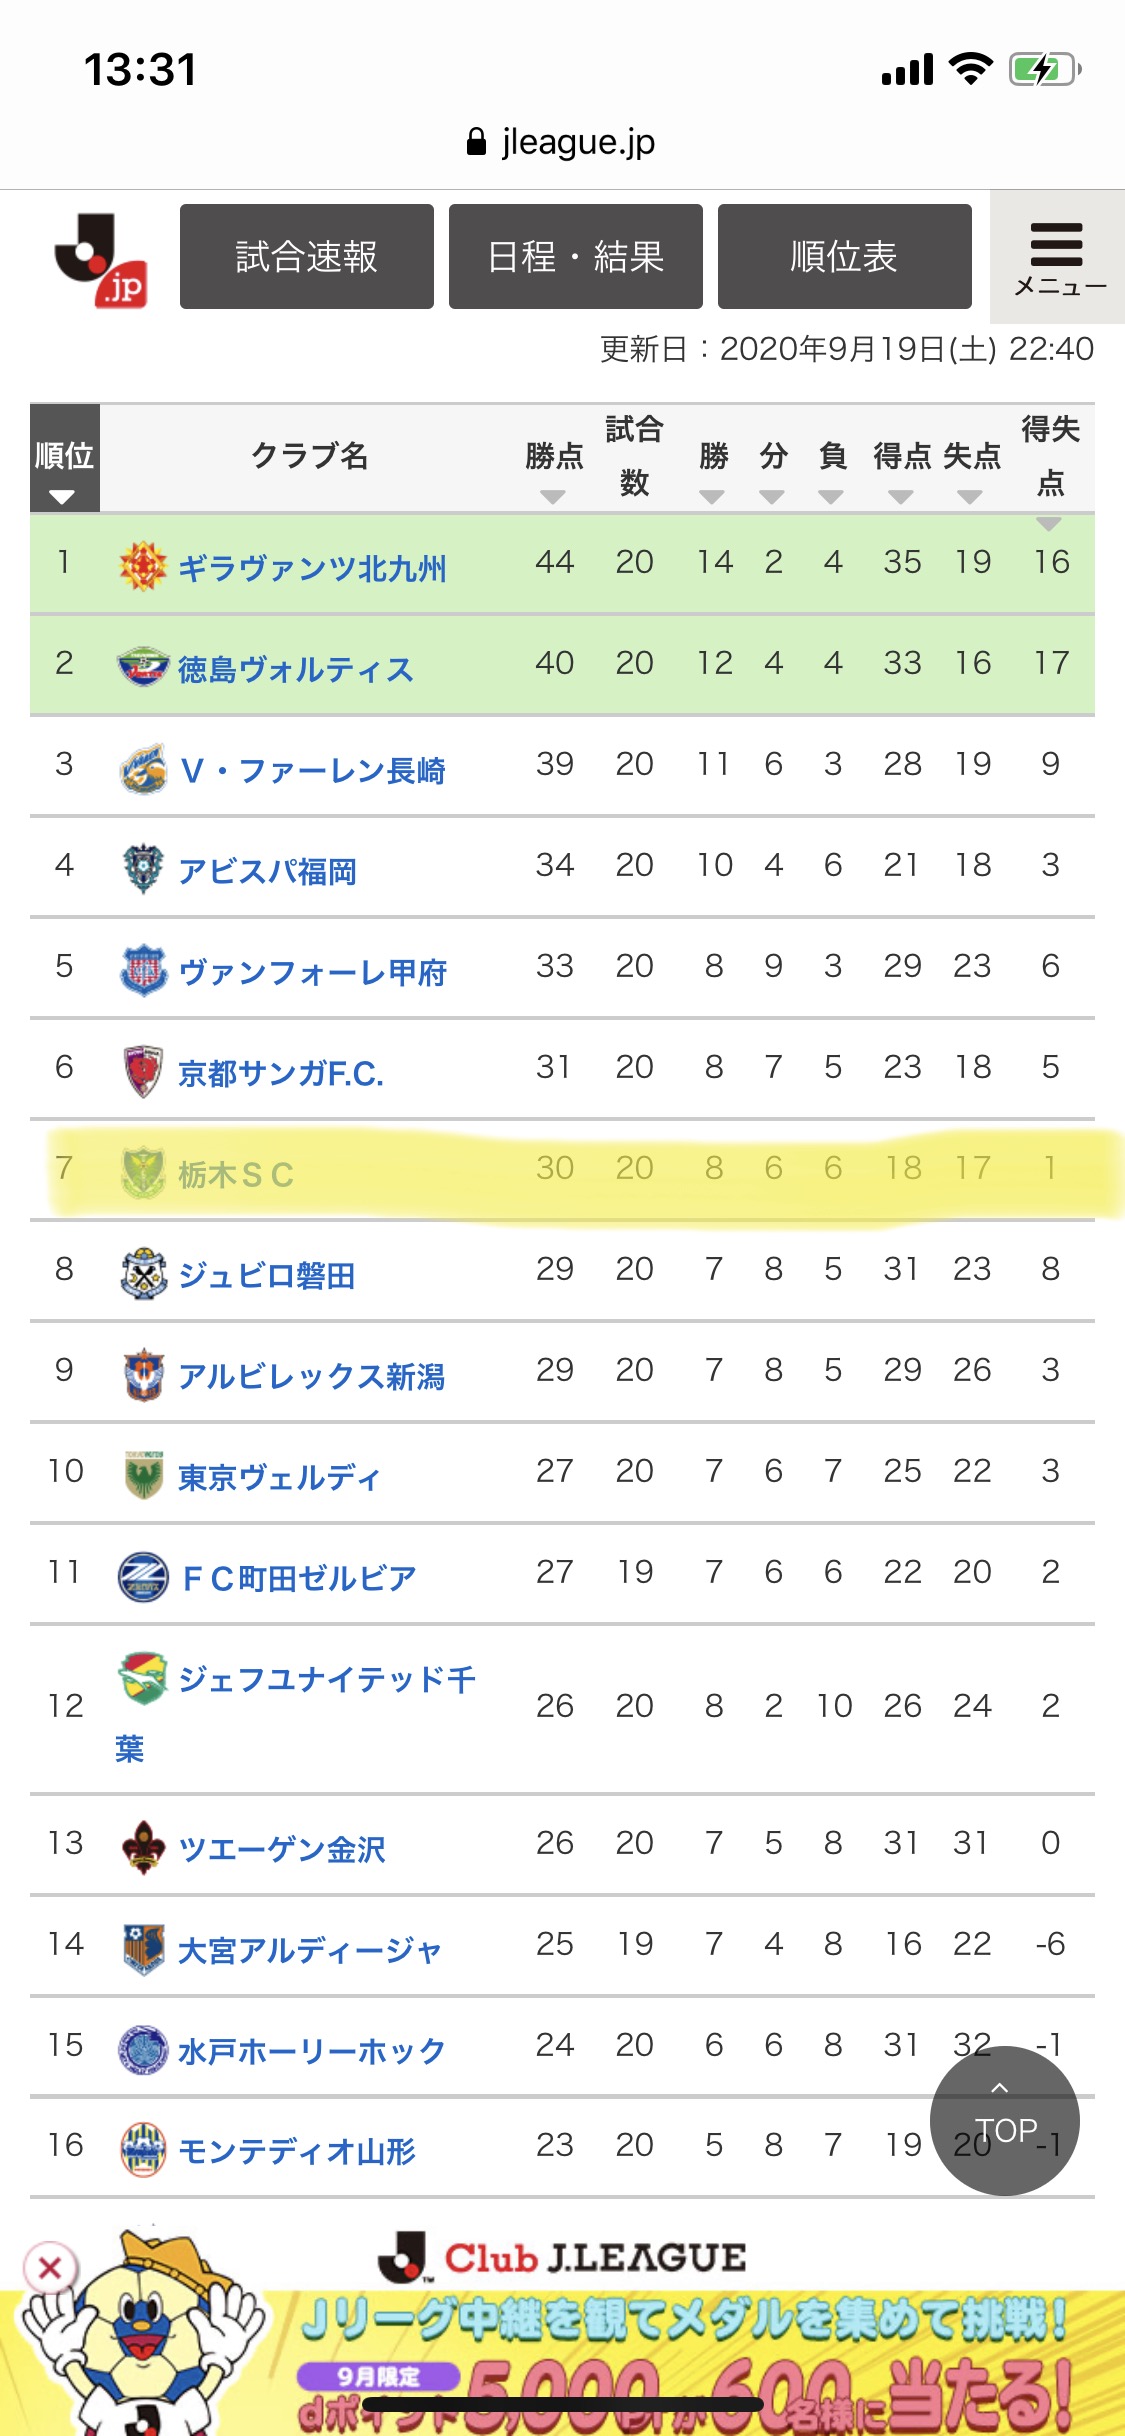Tap the jleague.jp address bar

(561, 142)
